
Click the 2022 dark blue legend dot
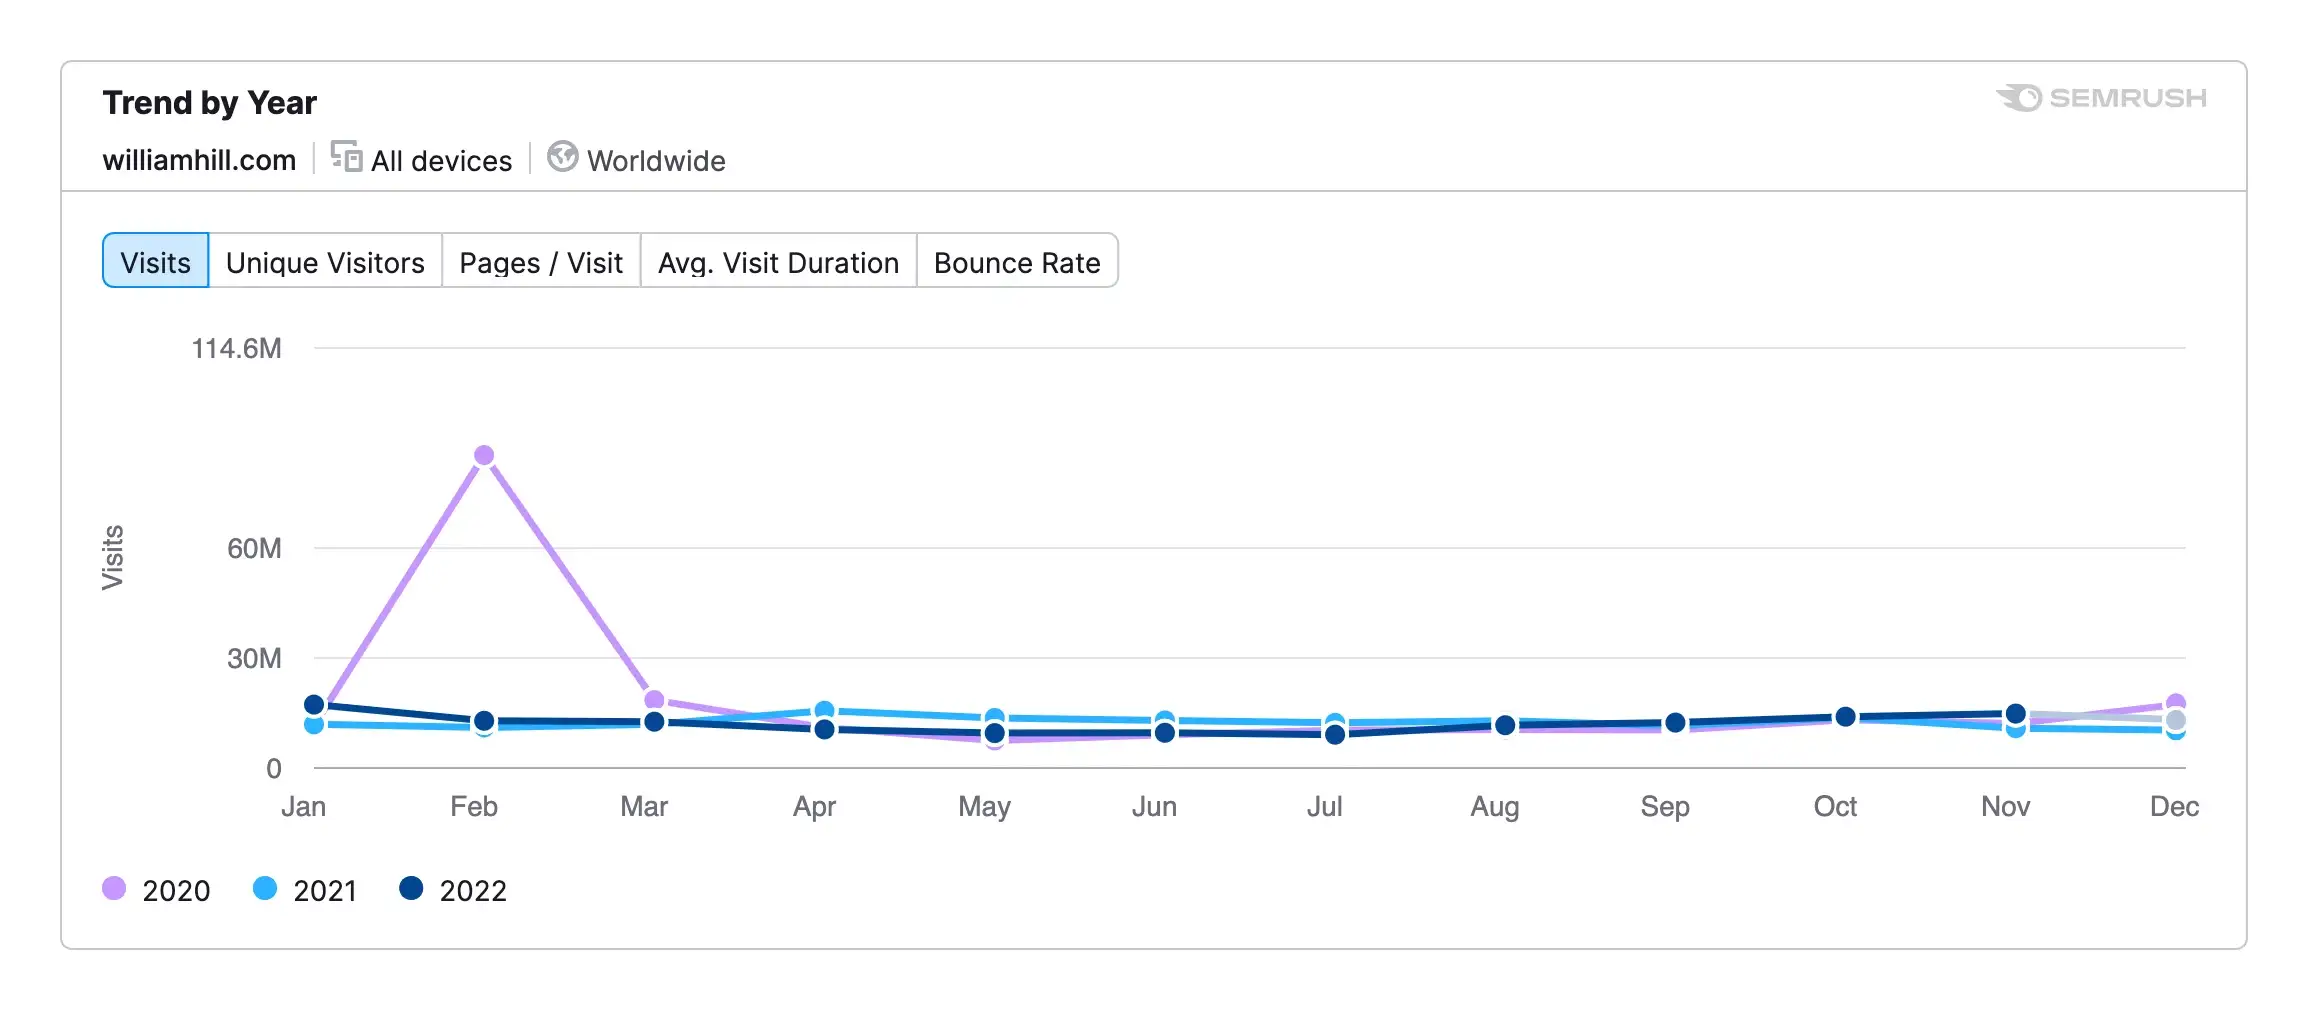point(411,888)
